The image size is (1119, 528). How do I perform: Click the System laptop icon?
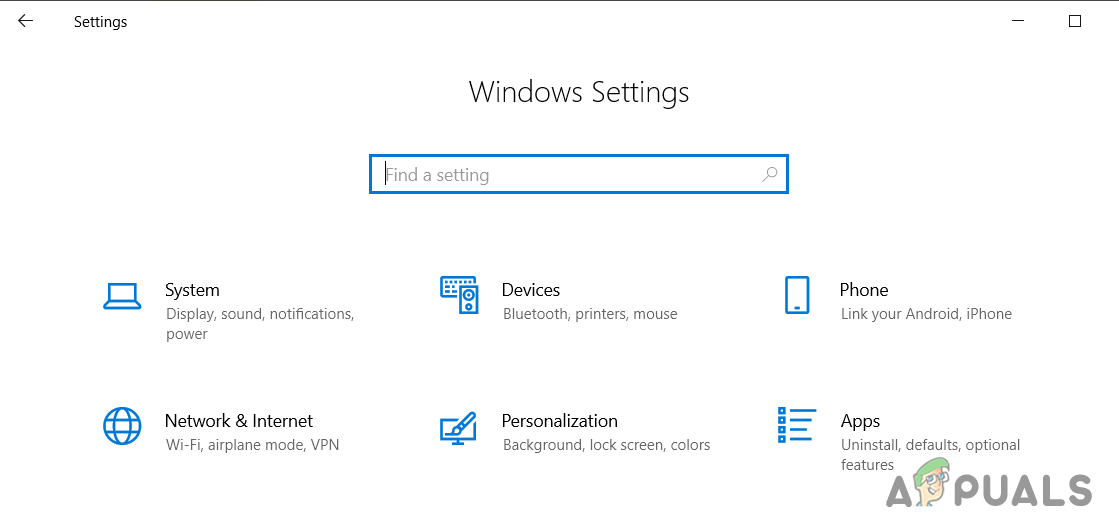122,296
